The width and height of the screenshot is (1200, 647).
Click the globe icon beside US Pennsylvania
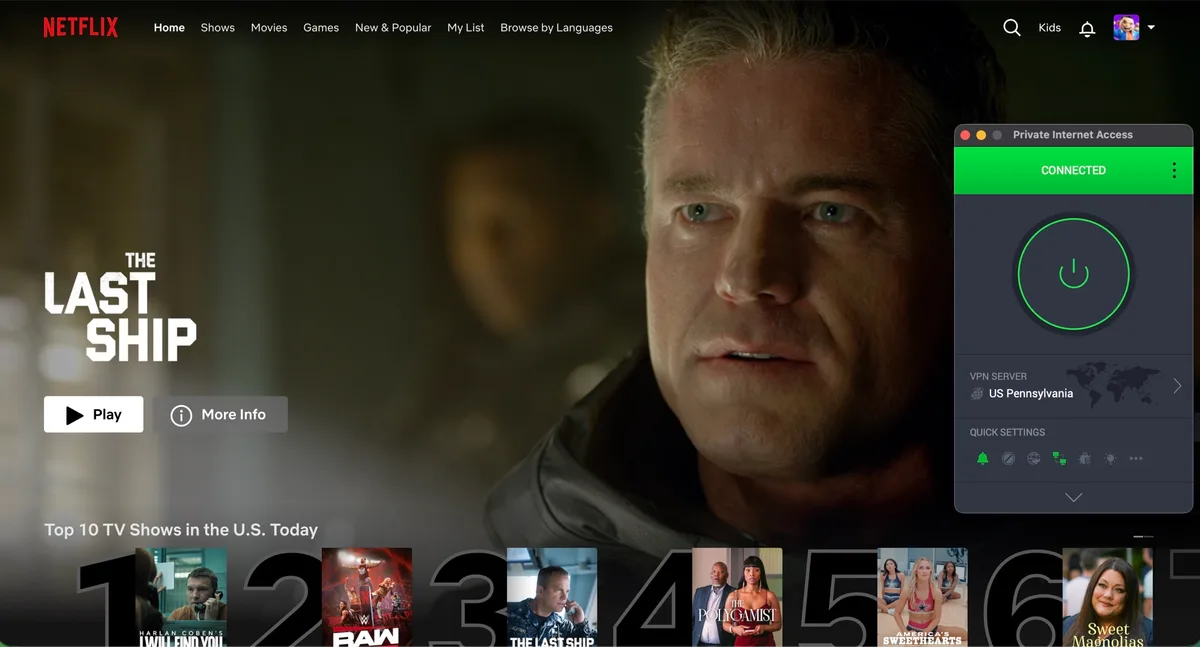click(x=977, y=394)
